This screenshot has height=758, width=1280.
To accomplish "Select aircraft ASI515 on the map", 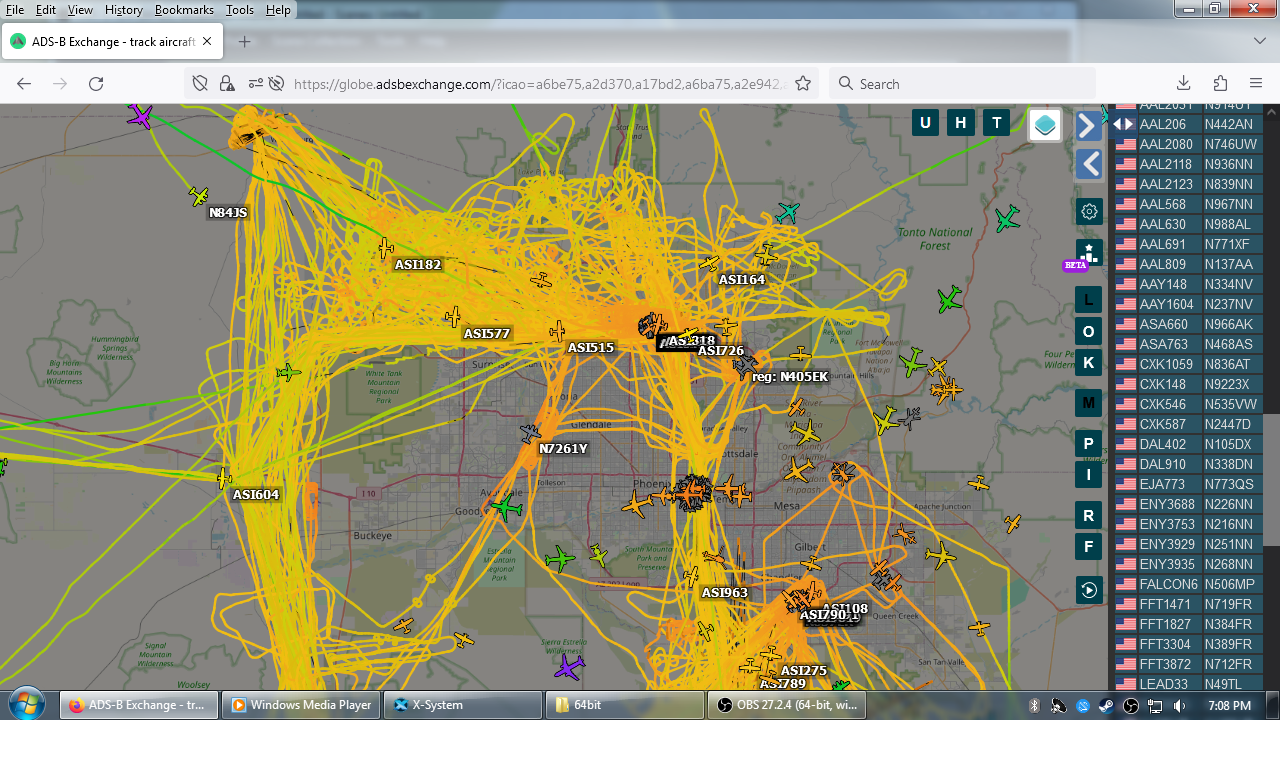I will 557,331.
